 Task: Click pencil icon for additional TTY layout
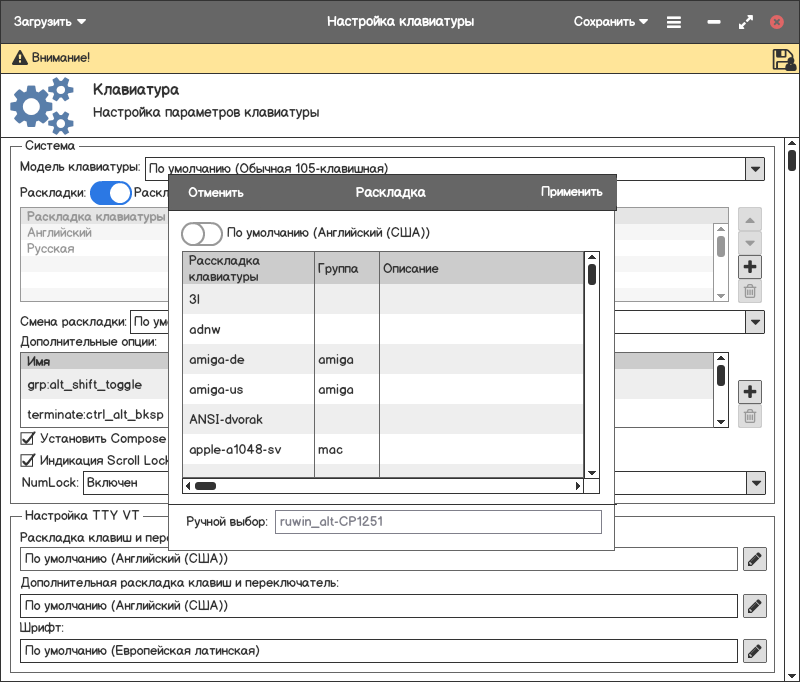coord(755,605)
